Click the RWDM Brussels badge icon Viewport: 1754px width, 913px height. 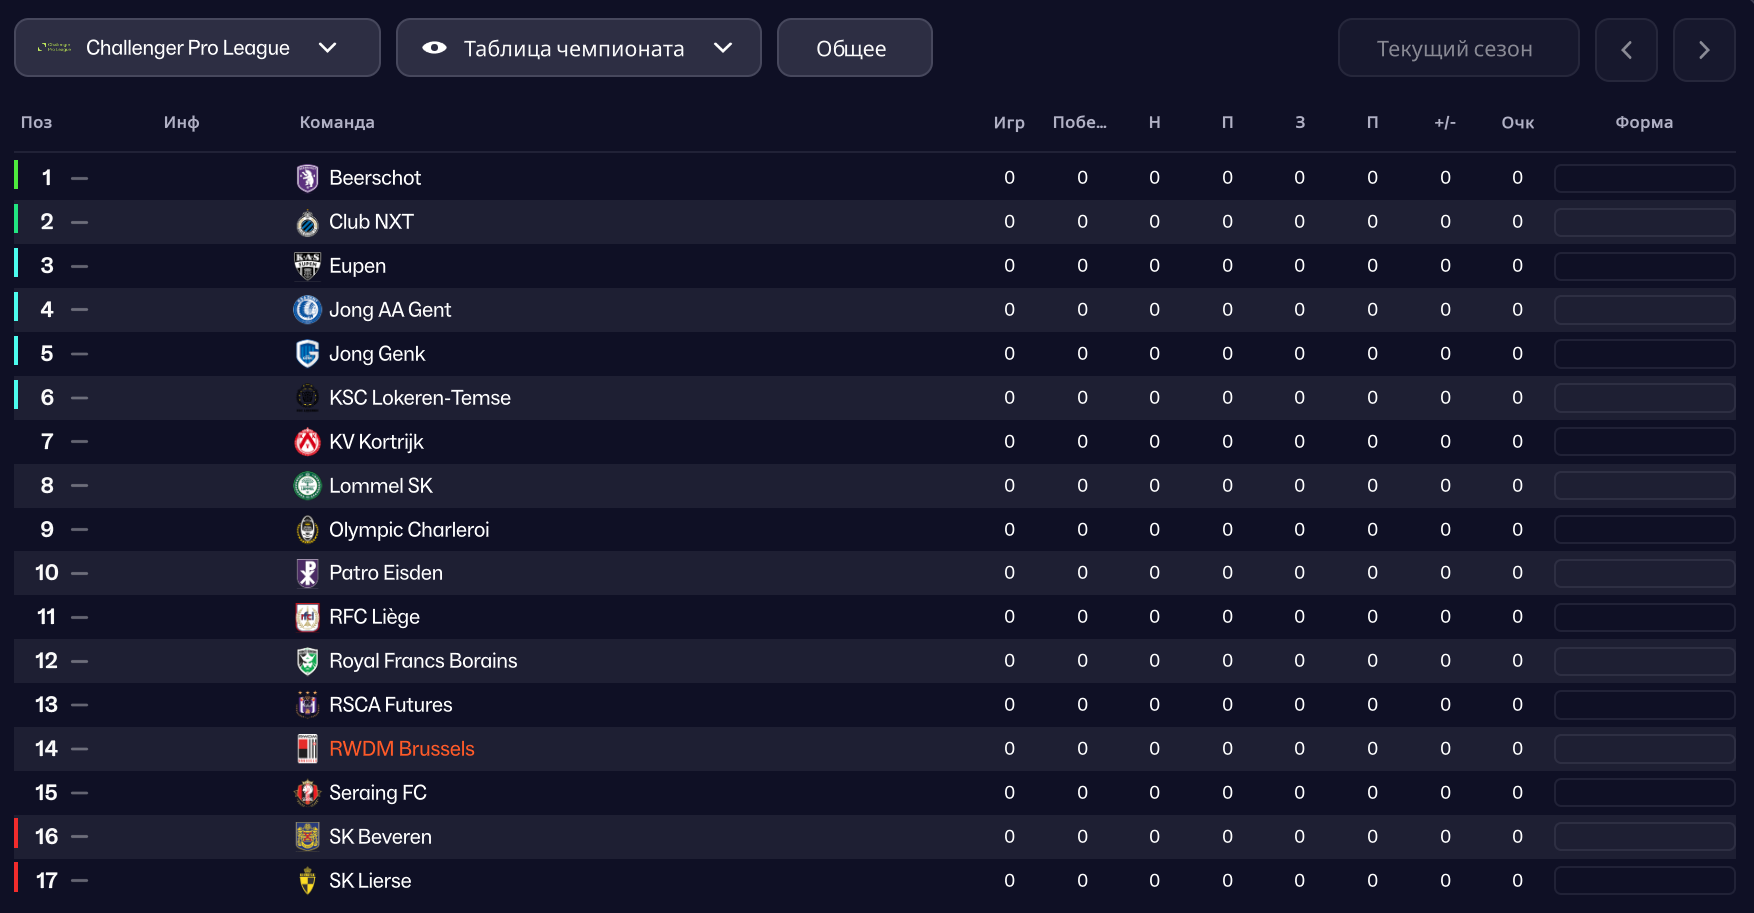(307, 749)
